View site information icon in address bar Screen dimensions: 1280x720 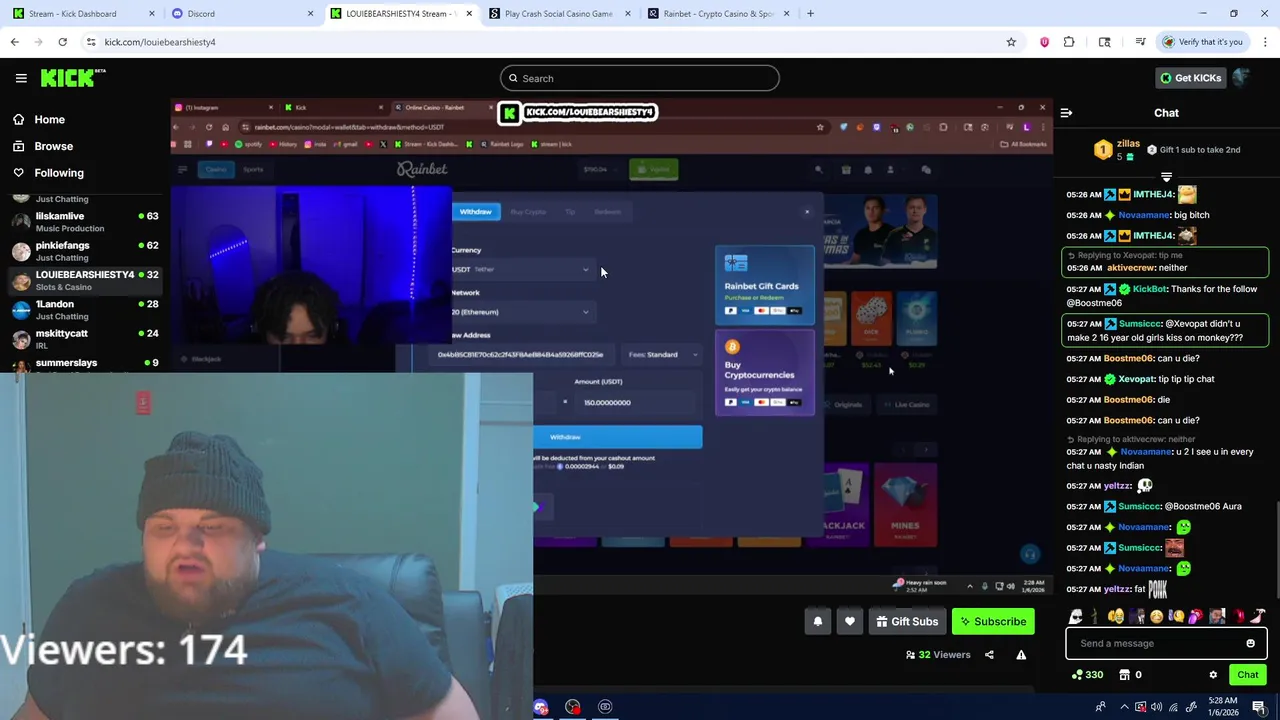(91, 42)
